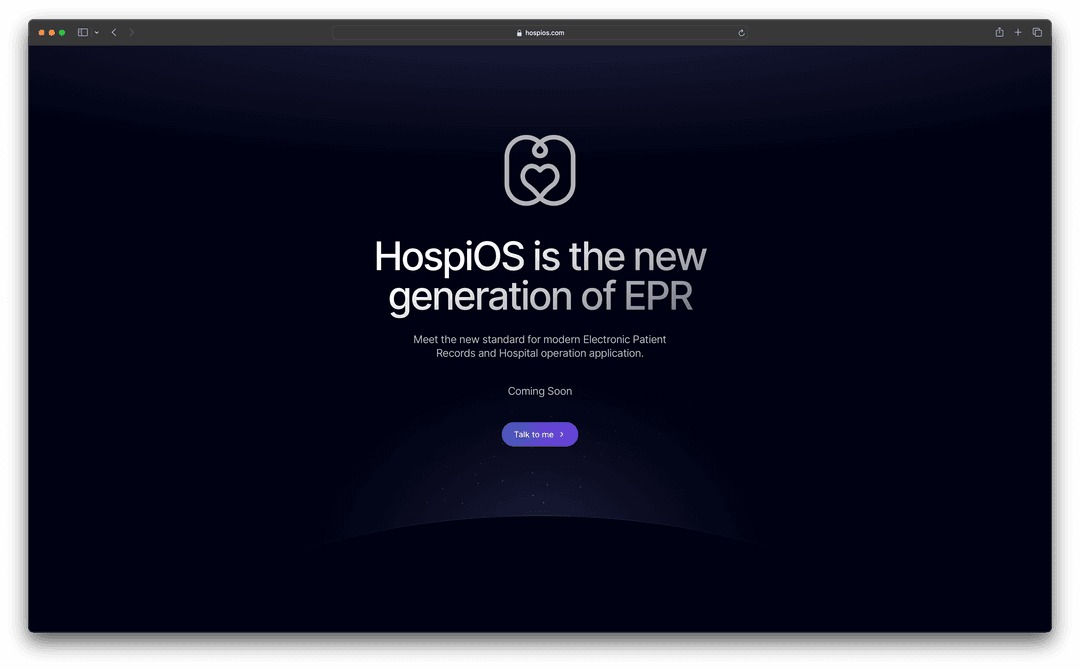
Task: Show the tab overview icon
Action: point(1037,33)
